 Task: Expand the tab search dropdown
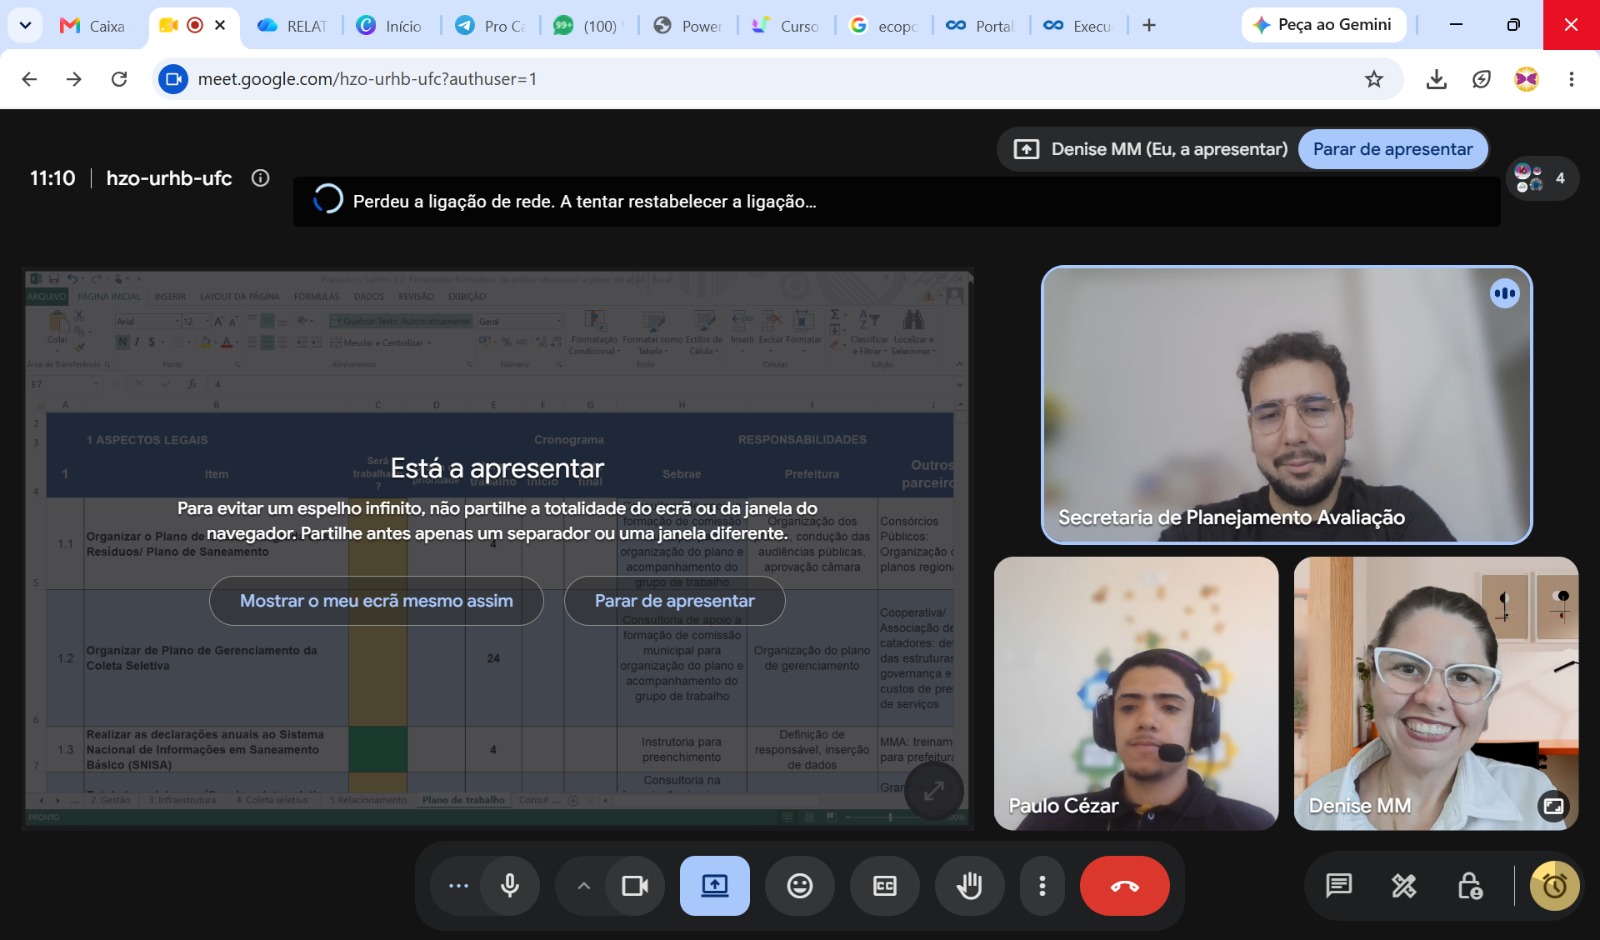[x=25, y=25]
